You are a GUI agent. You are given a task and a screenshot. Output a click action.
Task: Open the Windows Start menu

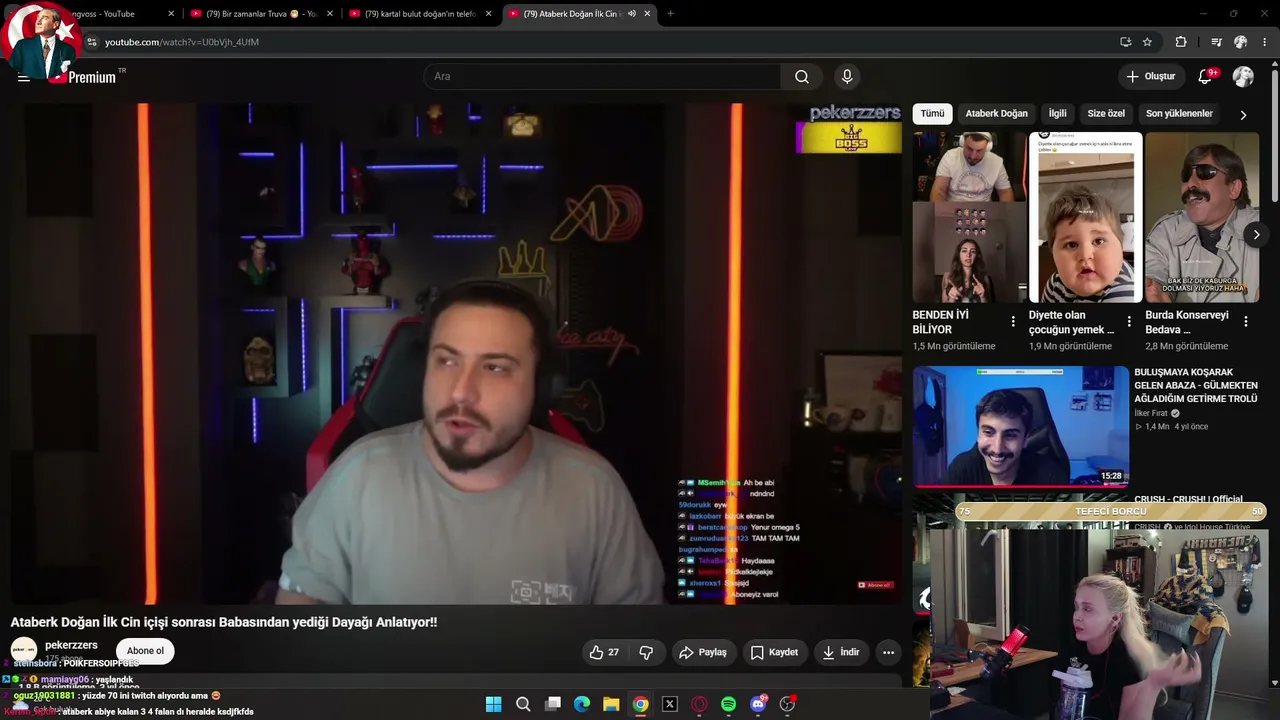click(493, 705)
